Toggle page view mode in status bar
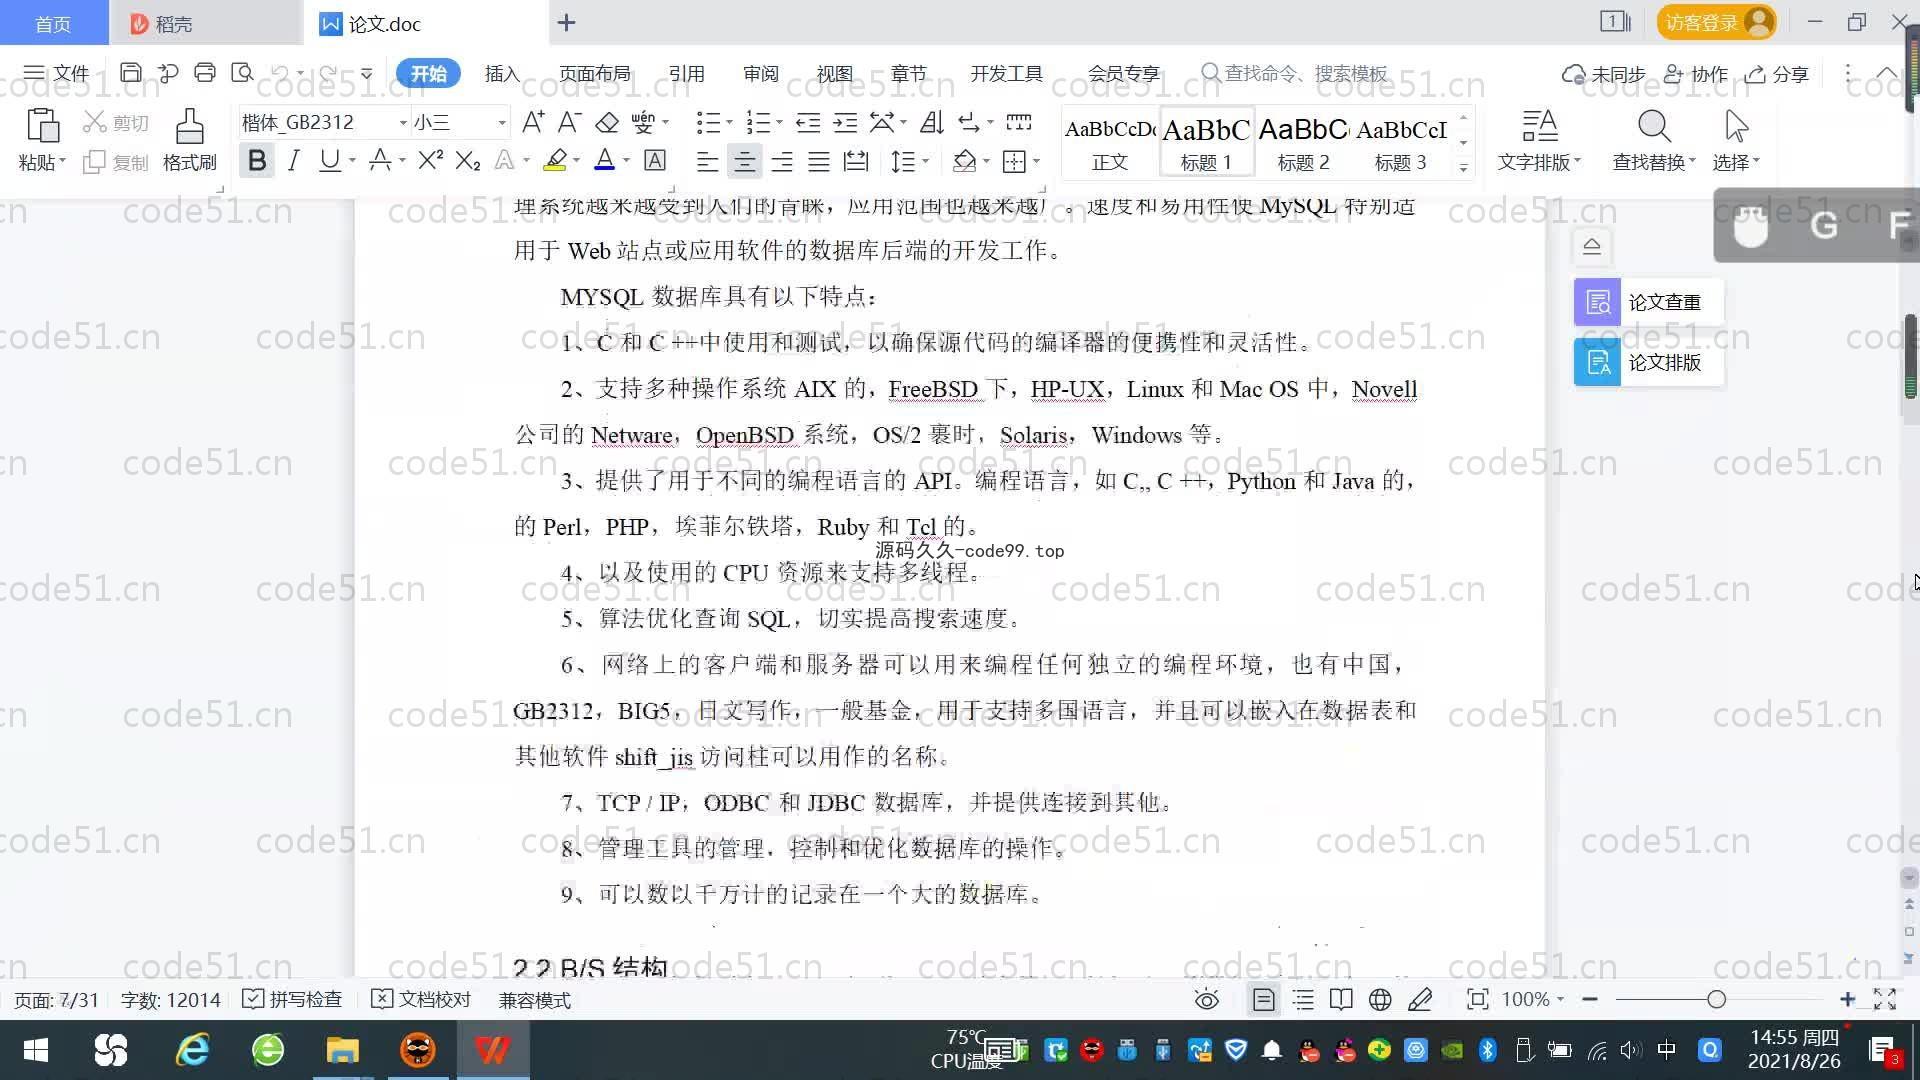 [1264, 999]
